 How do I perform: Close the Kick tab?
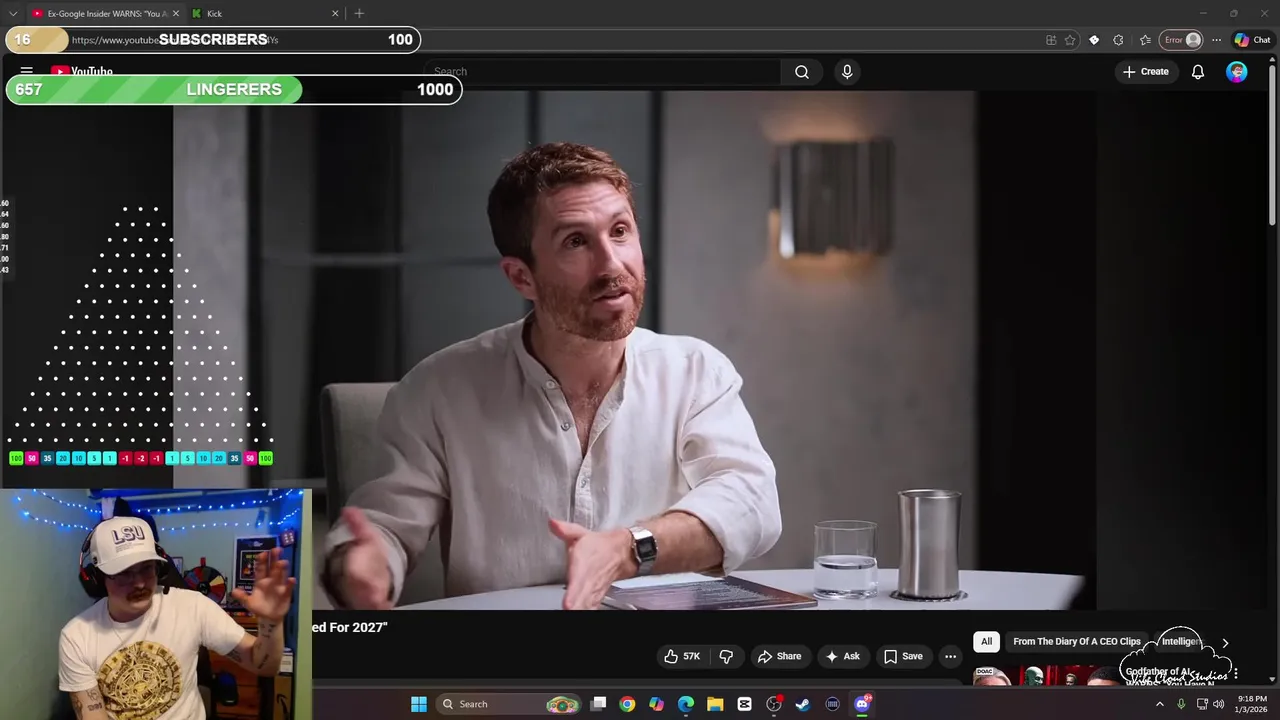pyautogui.click(x=335, y=13)
